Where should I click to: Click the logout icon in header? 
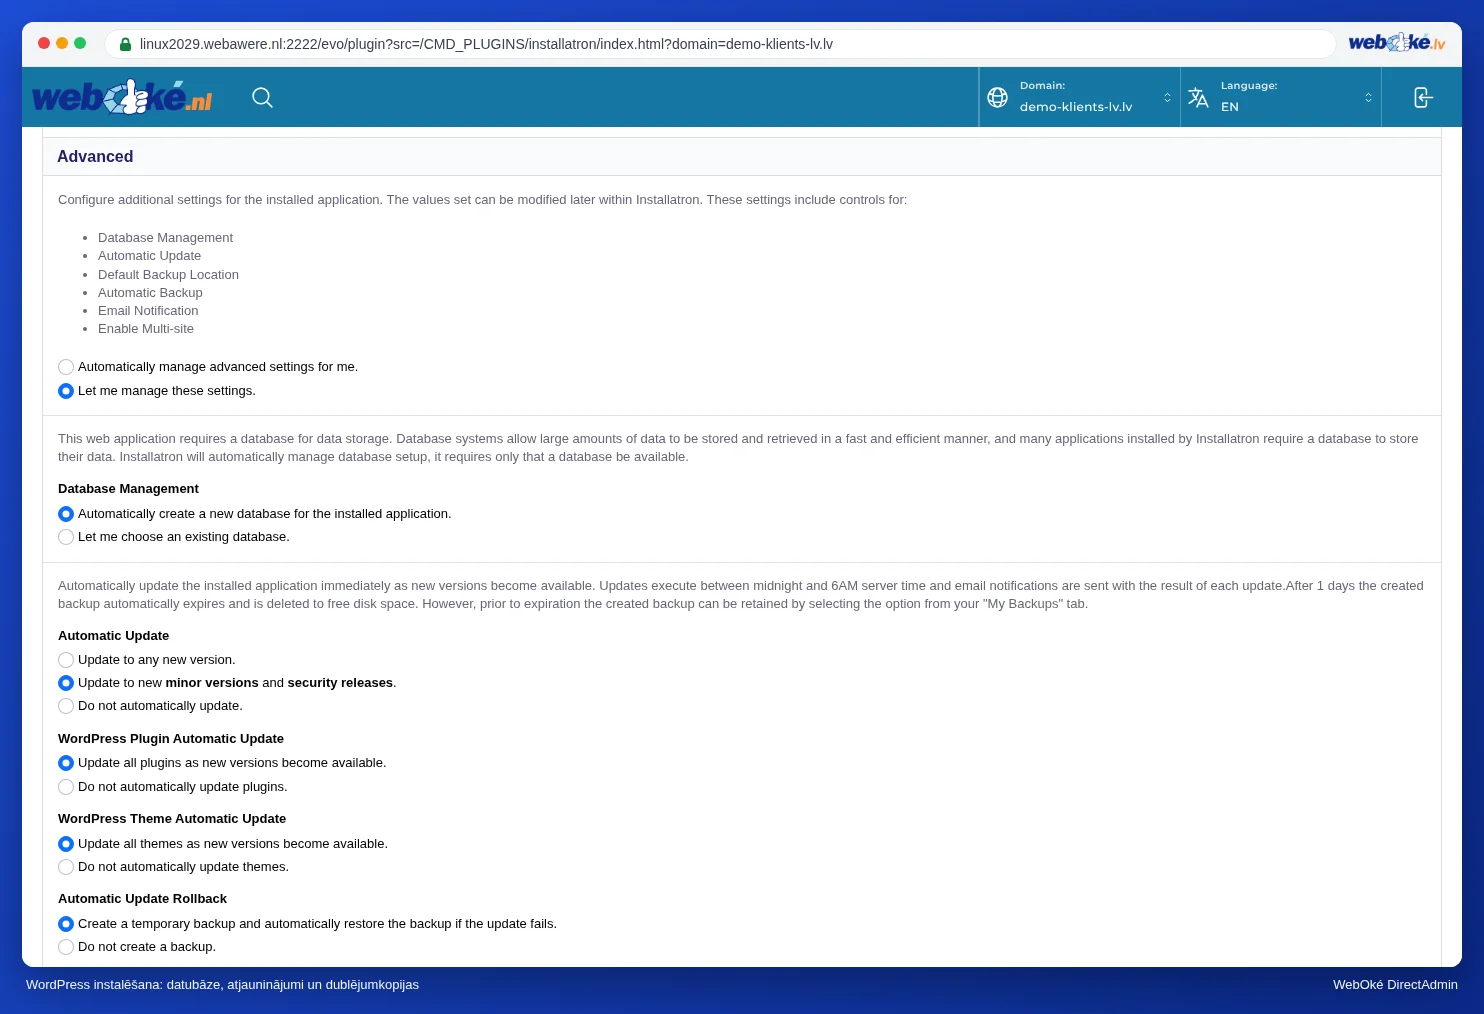(x=1423, y=97)
